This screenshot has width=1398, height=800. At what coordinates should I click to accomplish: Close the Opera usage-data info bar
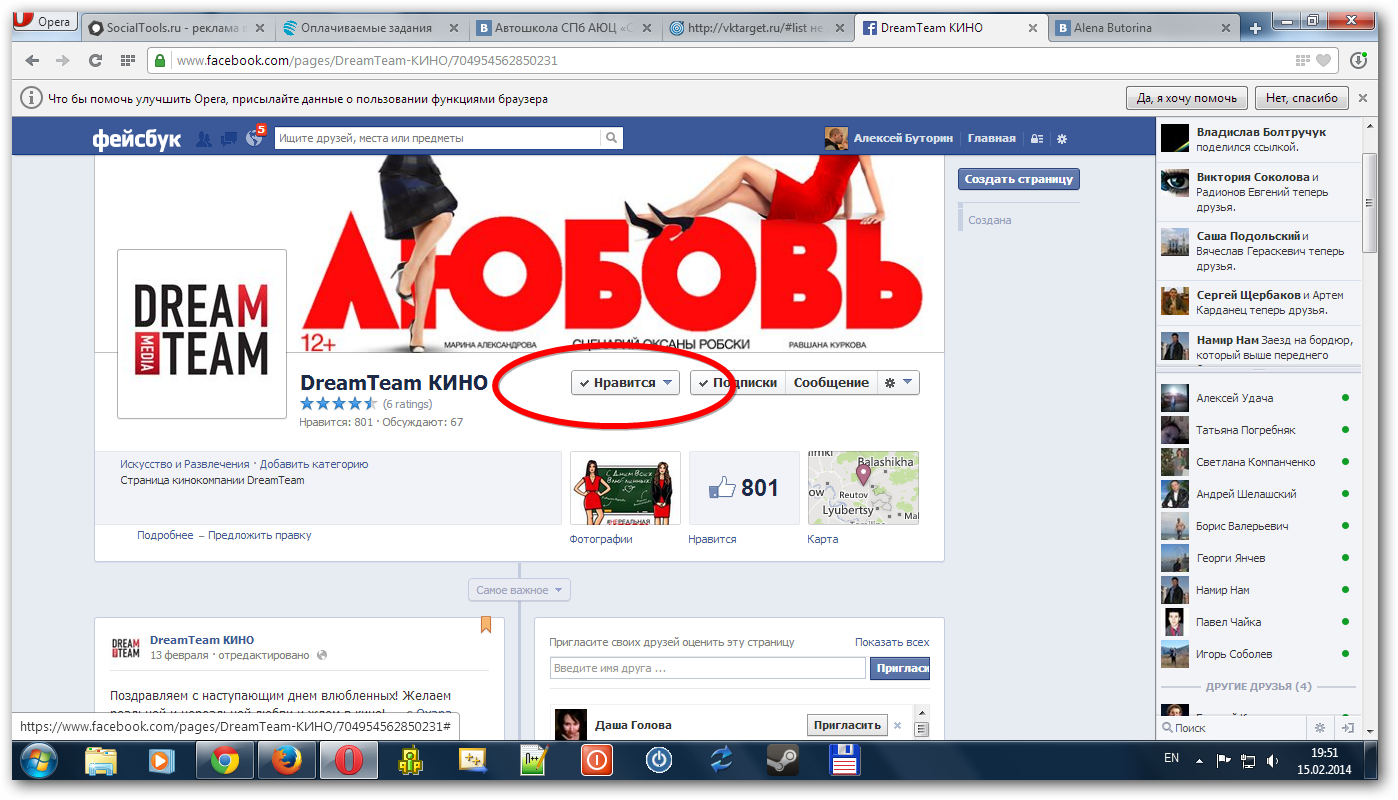pos(1362,98)
